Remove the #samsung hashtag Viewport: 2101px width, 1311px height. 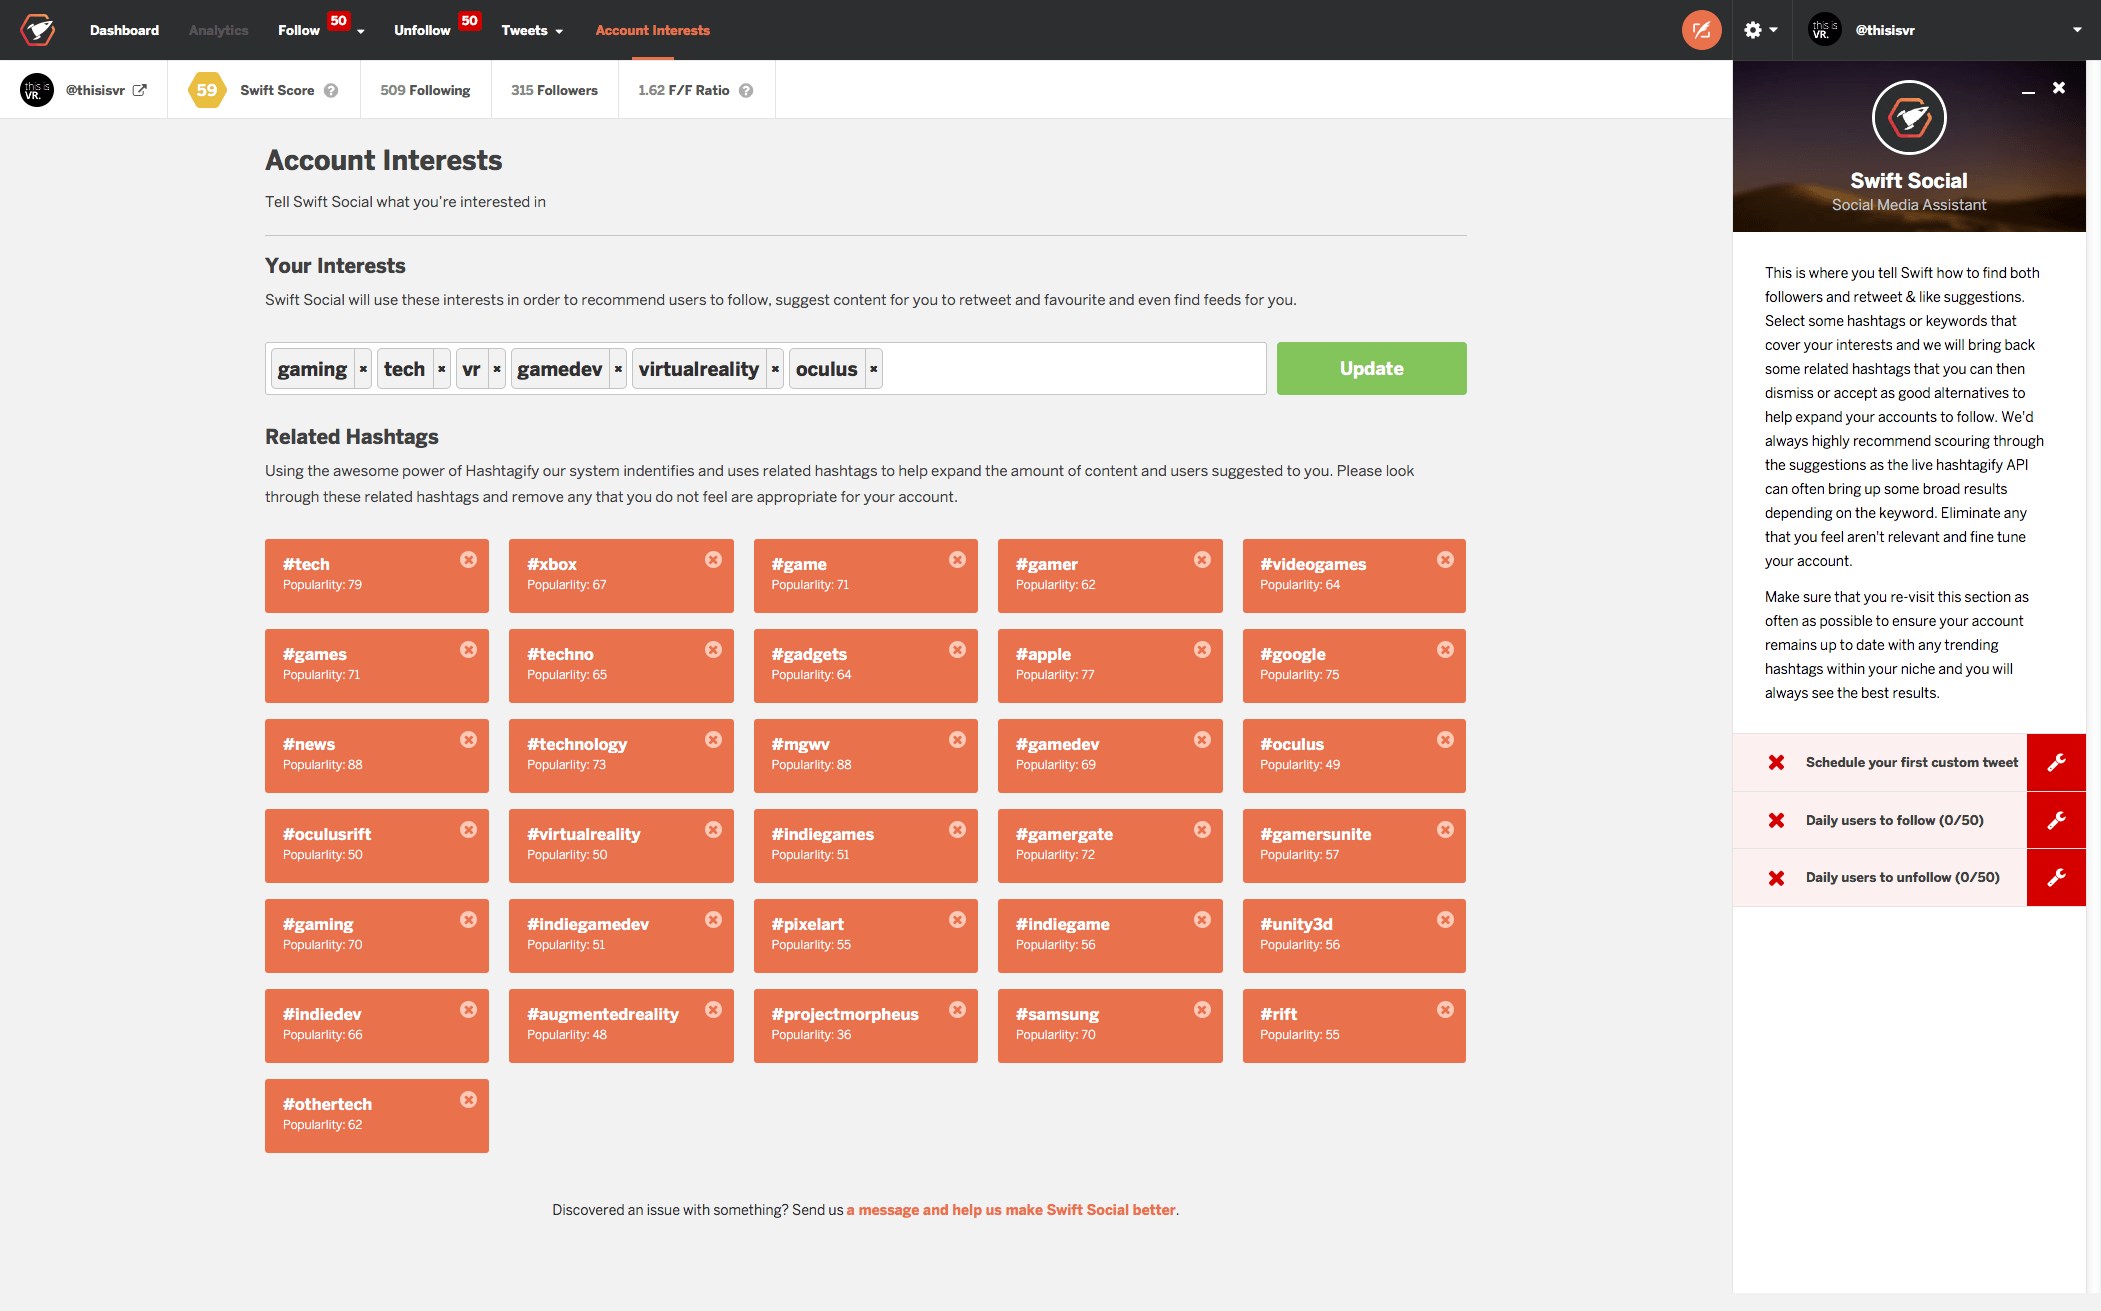tap(1202, 1010)
